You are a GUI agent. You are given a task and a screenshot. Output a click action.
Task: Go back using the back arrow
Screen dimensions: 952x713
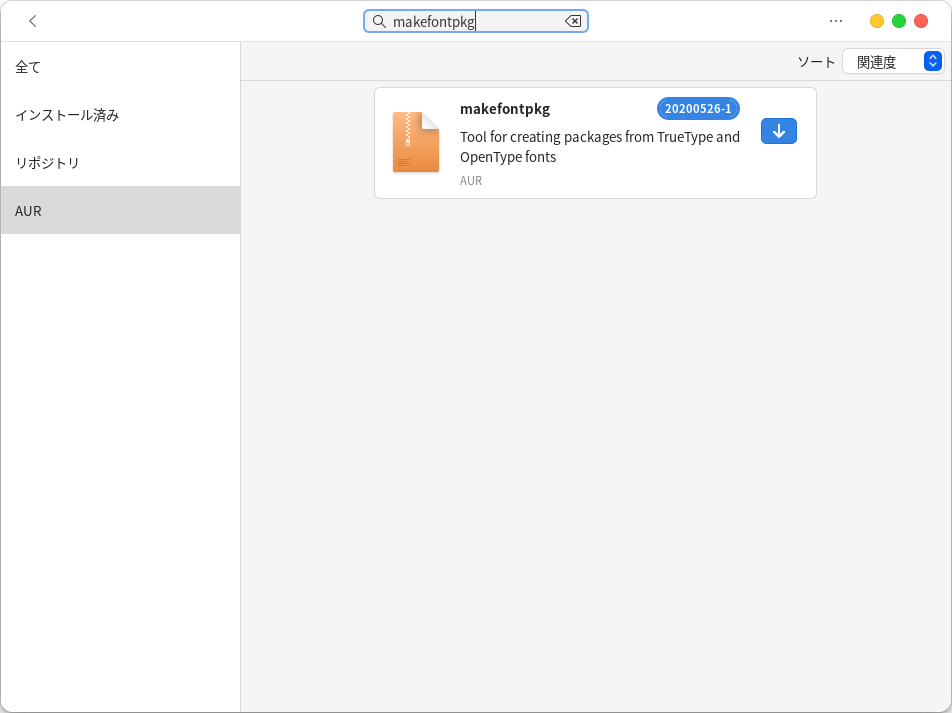33,21
